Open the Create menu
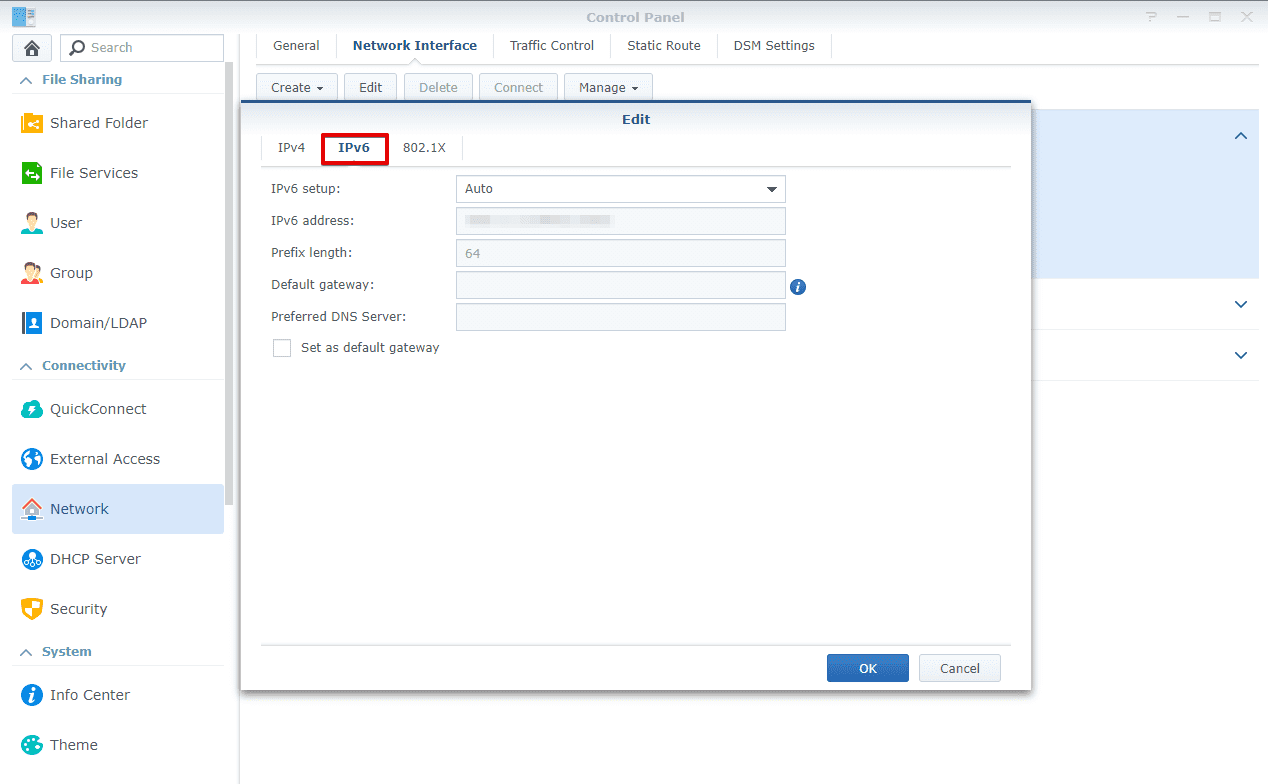The height and width of the screenshot is (784, 1268). [x=295, y=87]
